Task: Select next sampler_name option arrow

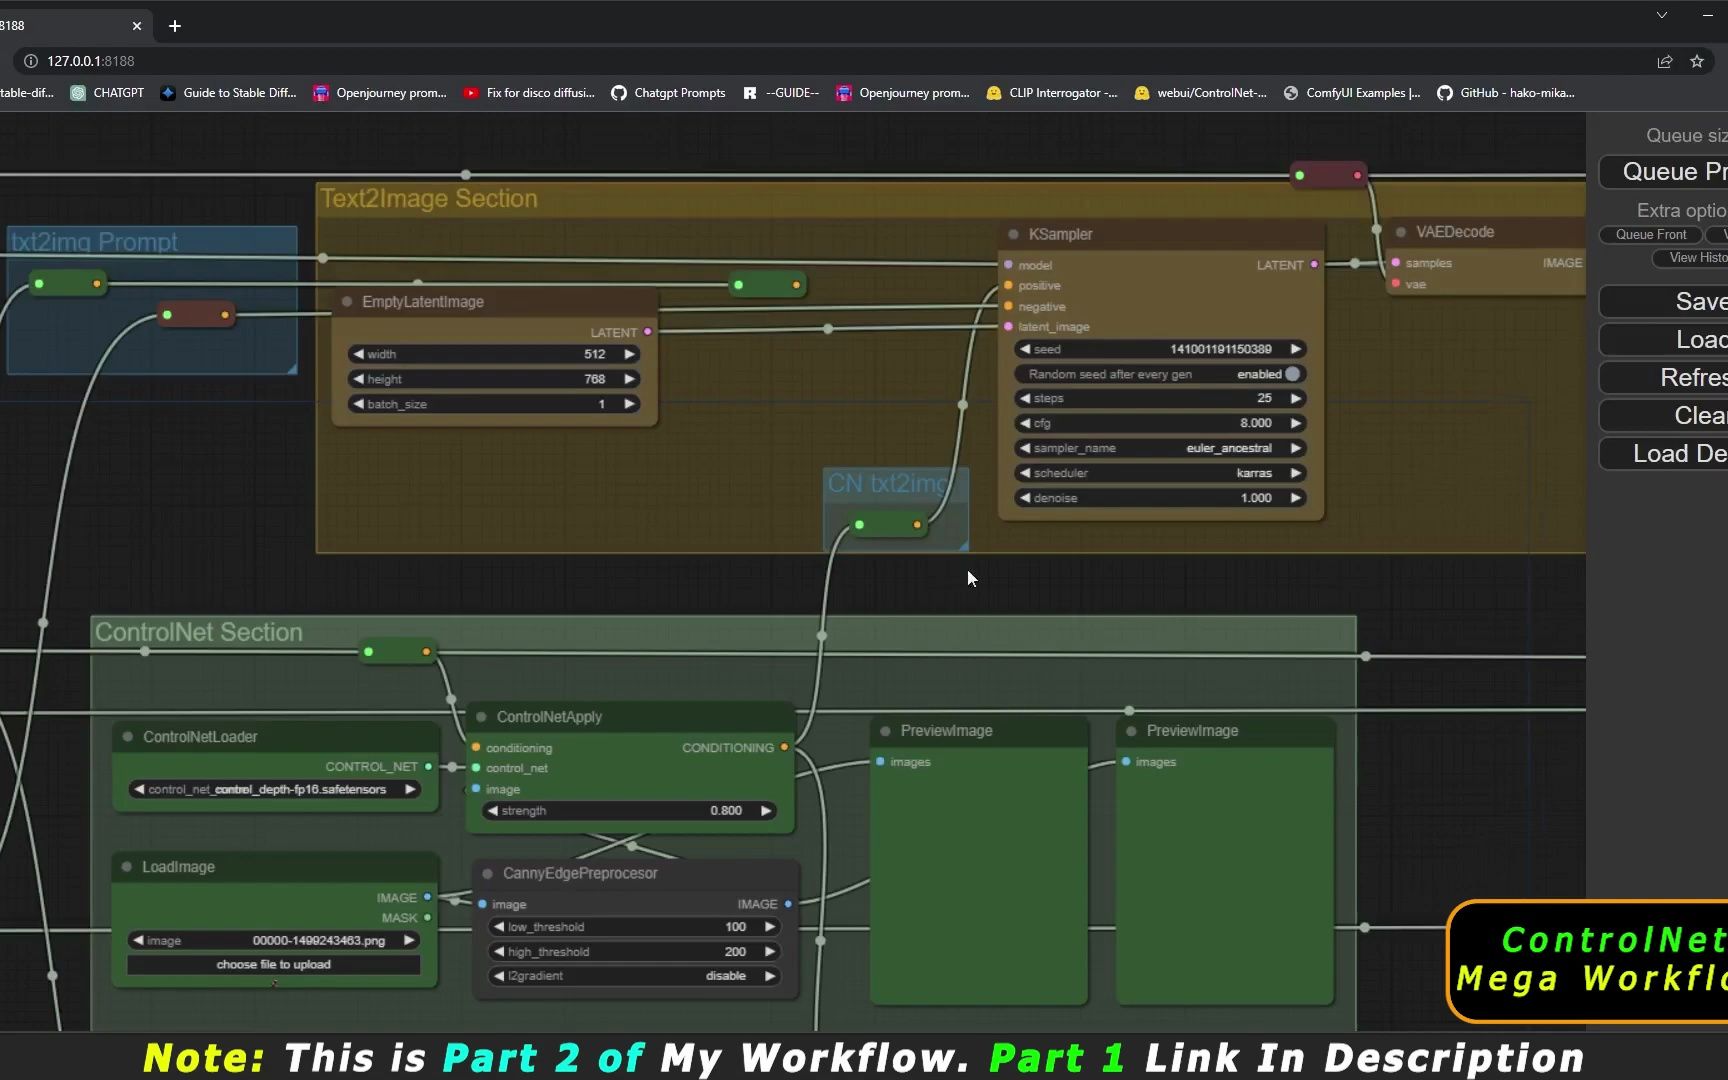Action: (x=1296, y=448)
